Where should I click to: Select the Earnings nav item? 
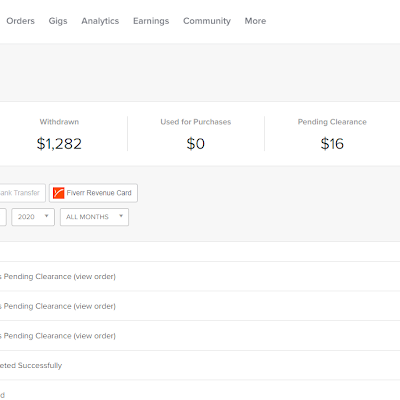(x=151, y=21)
